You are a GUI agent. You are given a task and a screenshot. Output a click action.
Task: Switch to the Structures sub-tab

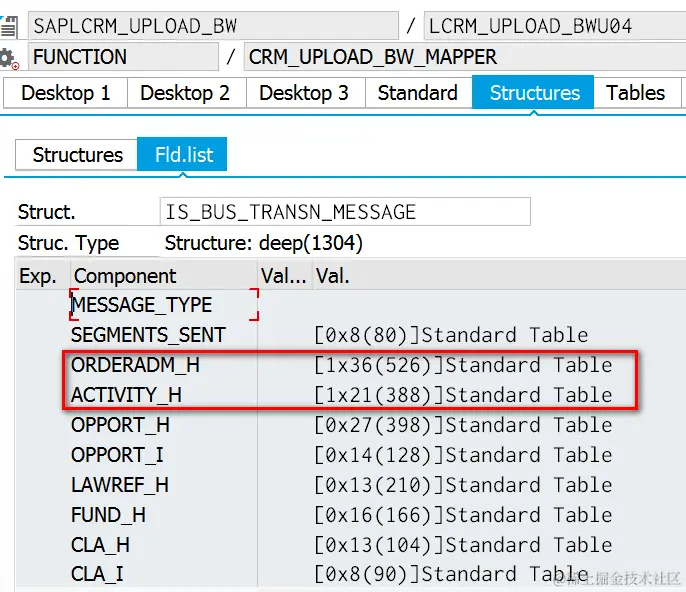point(77,155)
